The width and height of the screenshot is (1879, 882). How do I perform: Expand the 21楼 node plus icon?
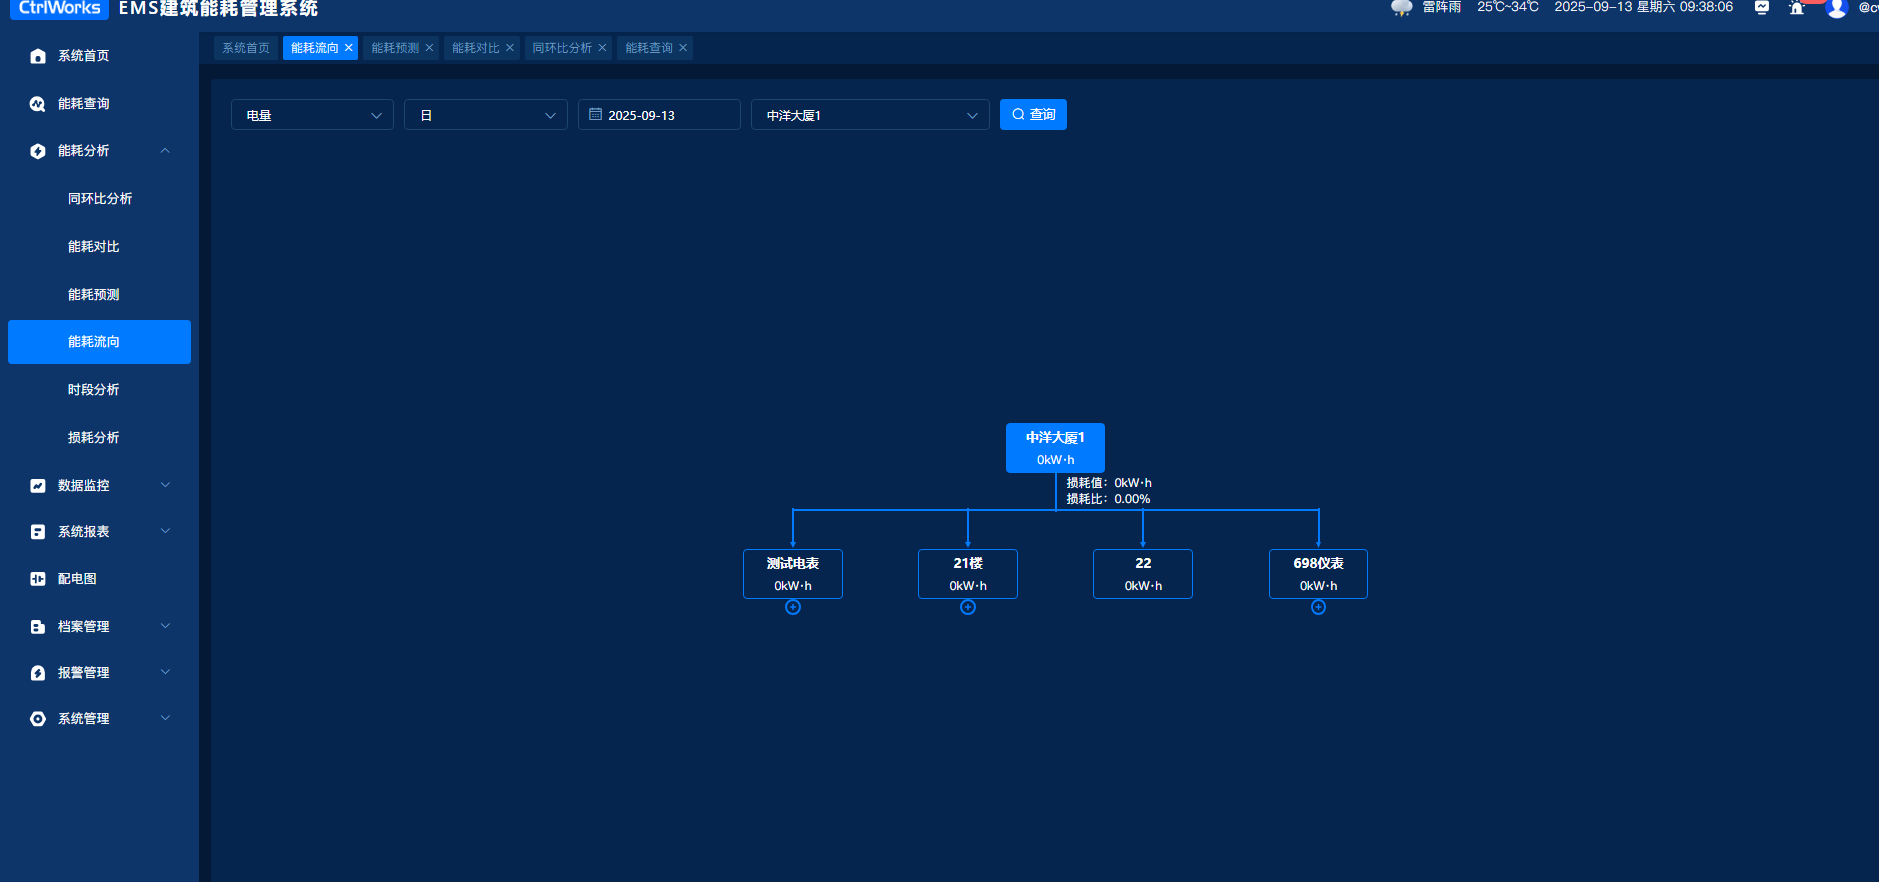[x=968, y=608]
